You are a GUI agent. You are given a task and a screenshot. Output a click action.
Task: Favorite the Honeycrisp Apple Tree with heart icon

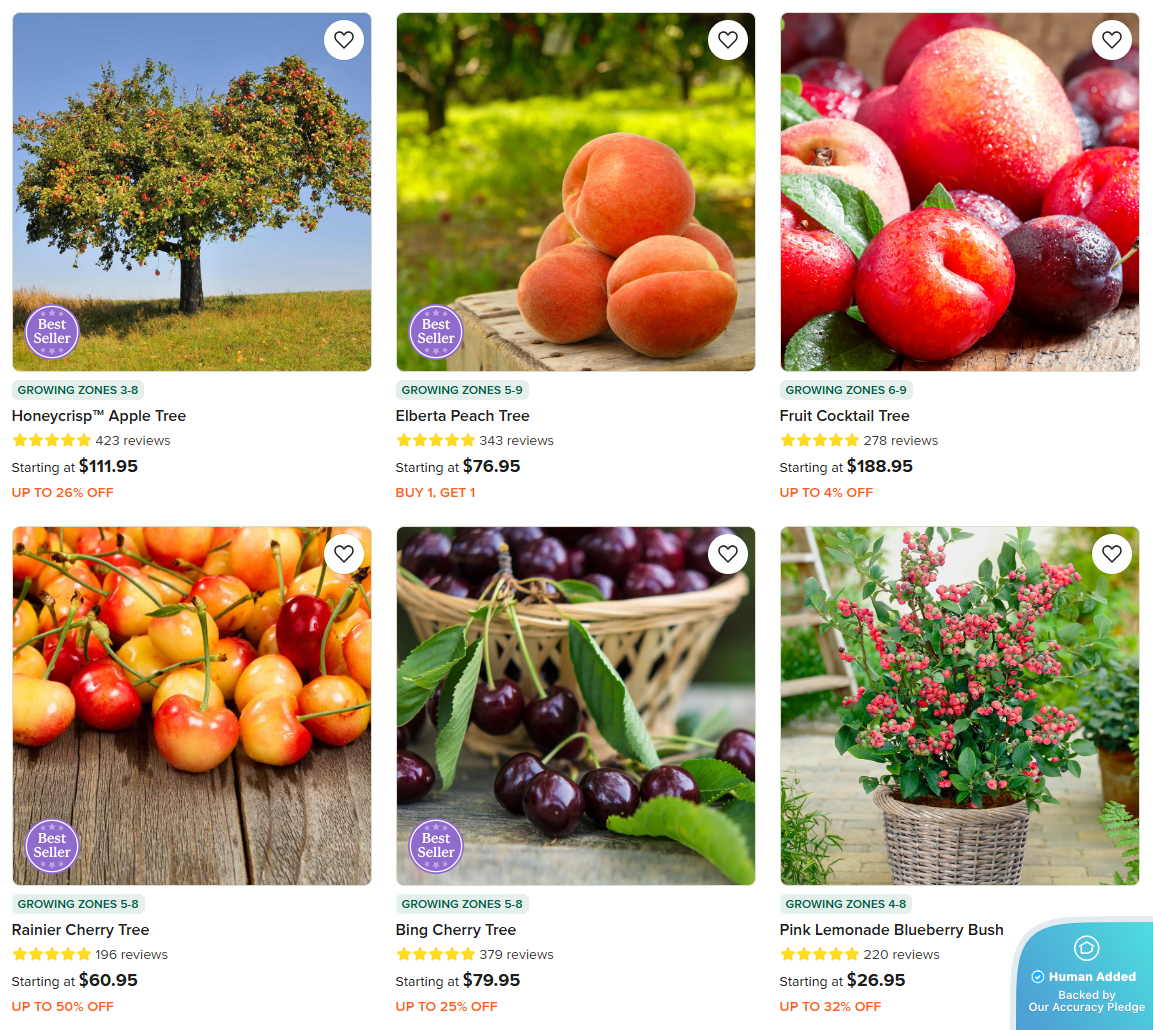[x=343, y=40]
